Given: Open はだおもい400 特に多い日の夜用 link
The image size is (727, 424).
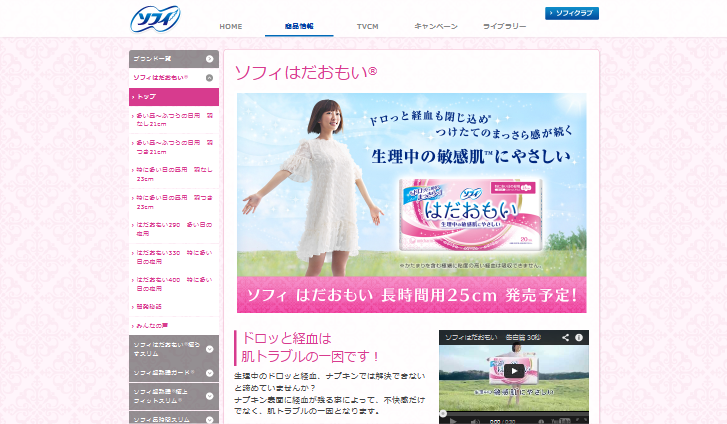Looking at the screenshot, I should tap(174, 284).
